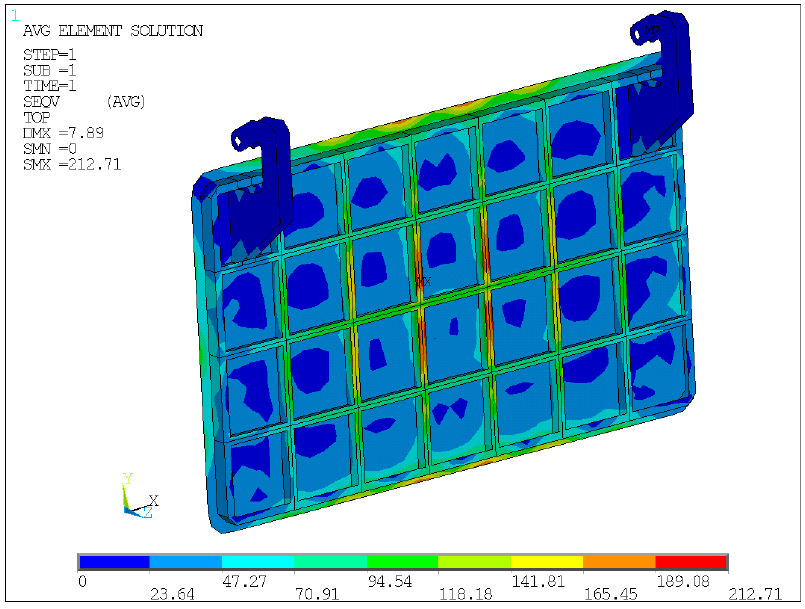Click the 212.71 legend maximum value
This screenshot has height=609, width=805.
755,594
